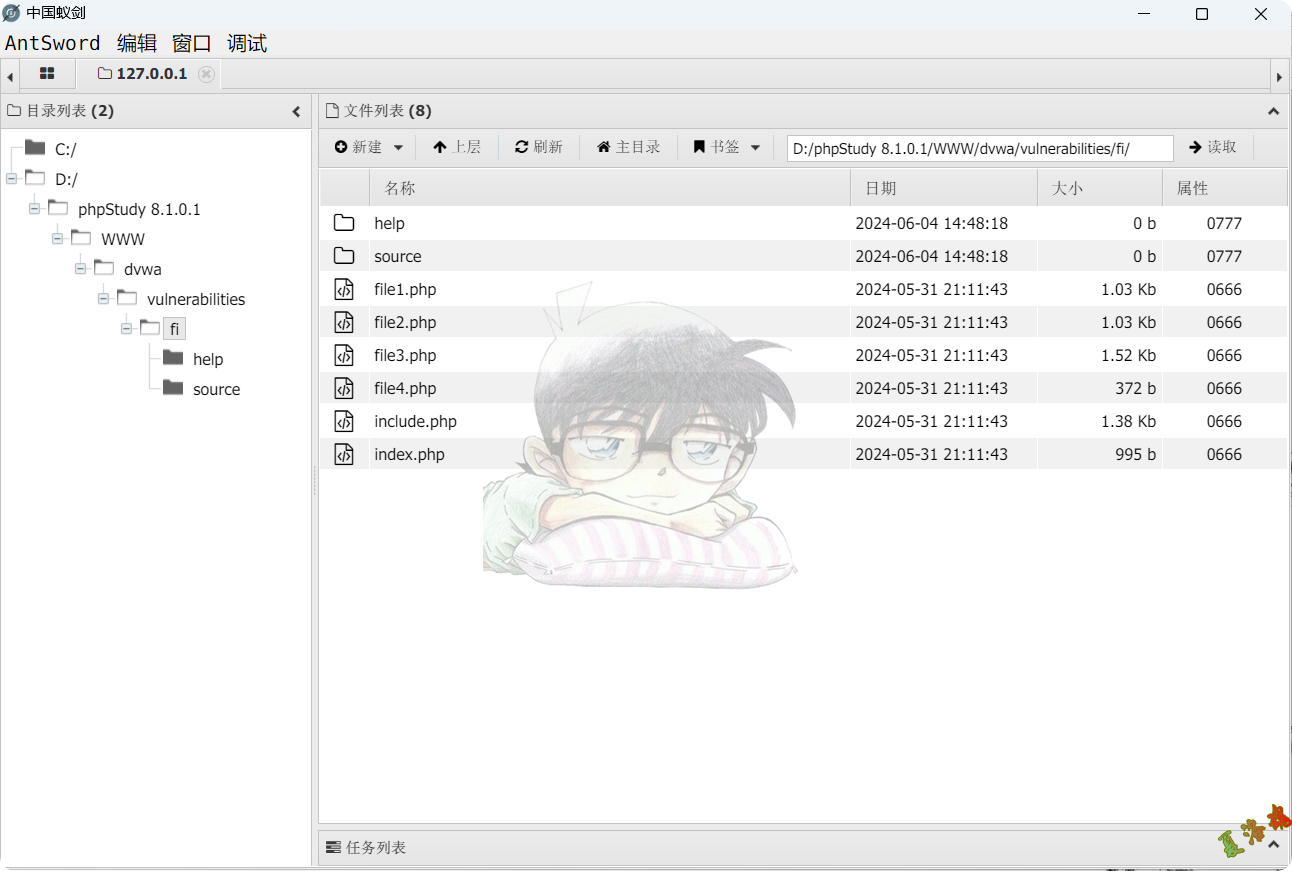Screen dimensions: 1292x871
Task: Open the AntSword menu
Action: [53, 43]
